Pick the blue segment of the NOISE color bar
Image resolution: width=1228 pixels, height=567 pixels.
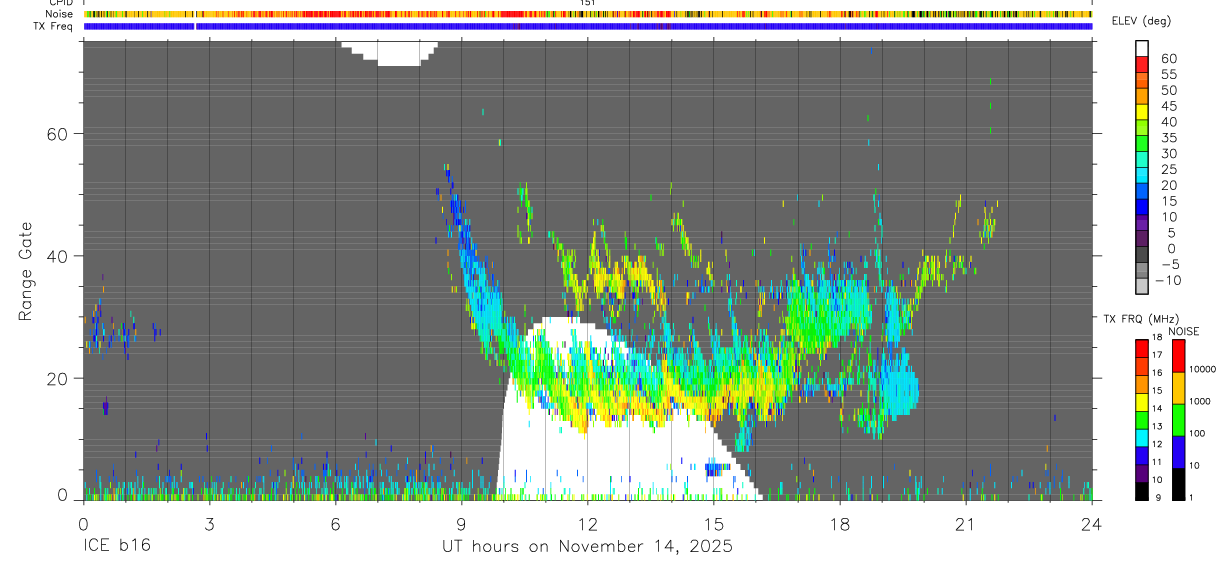(x=1179, y=450)
